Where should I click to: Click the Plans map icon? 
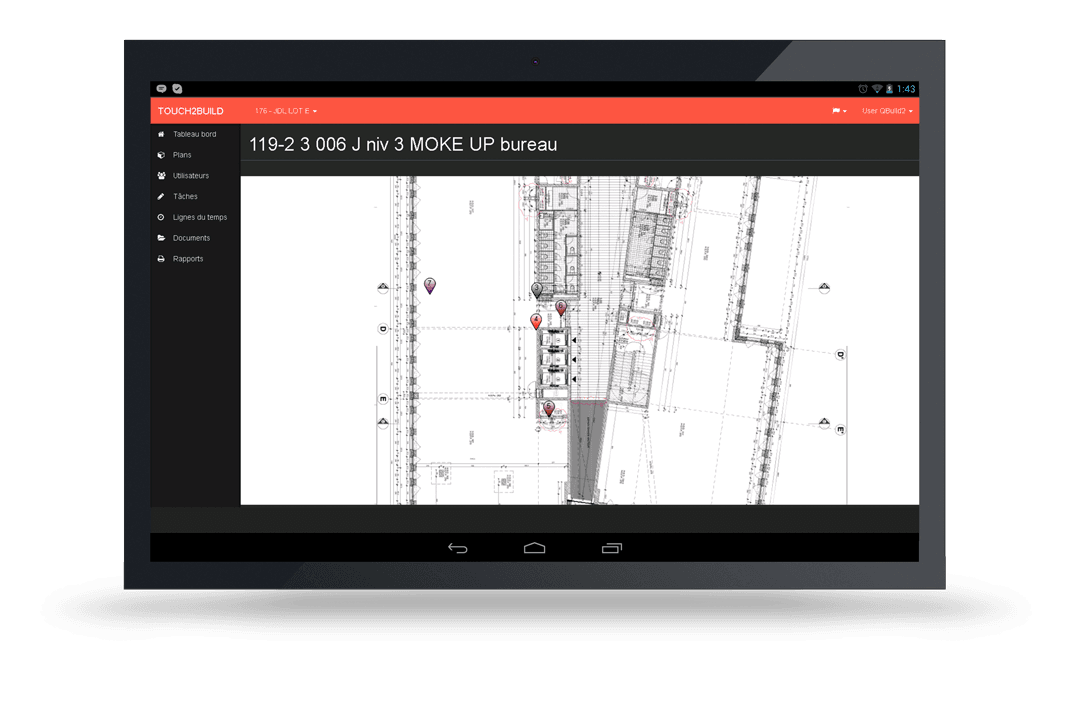[x=160, y=154]
